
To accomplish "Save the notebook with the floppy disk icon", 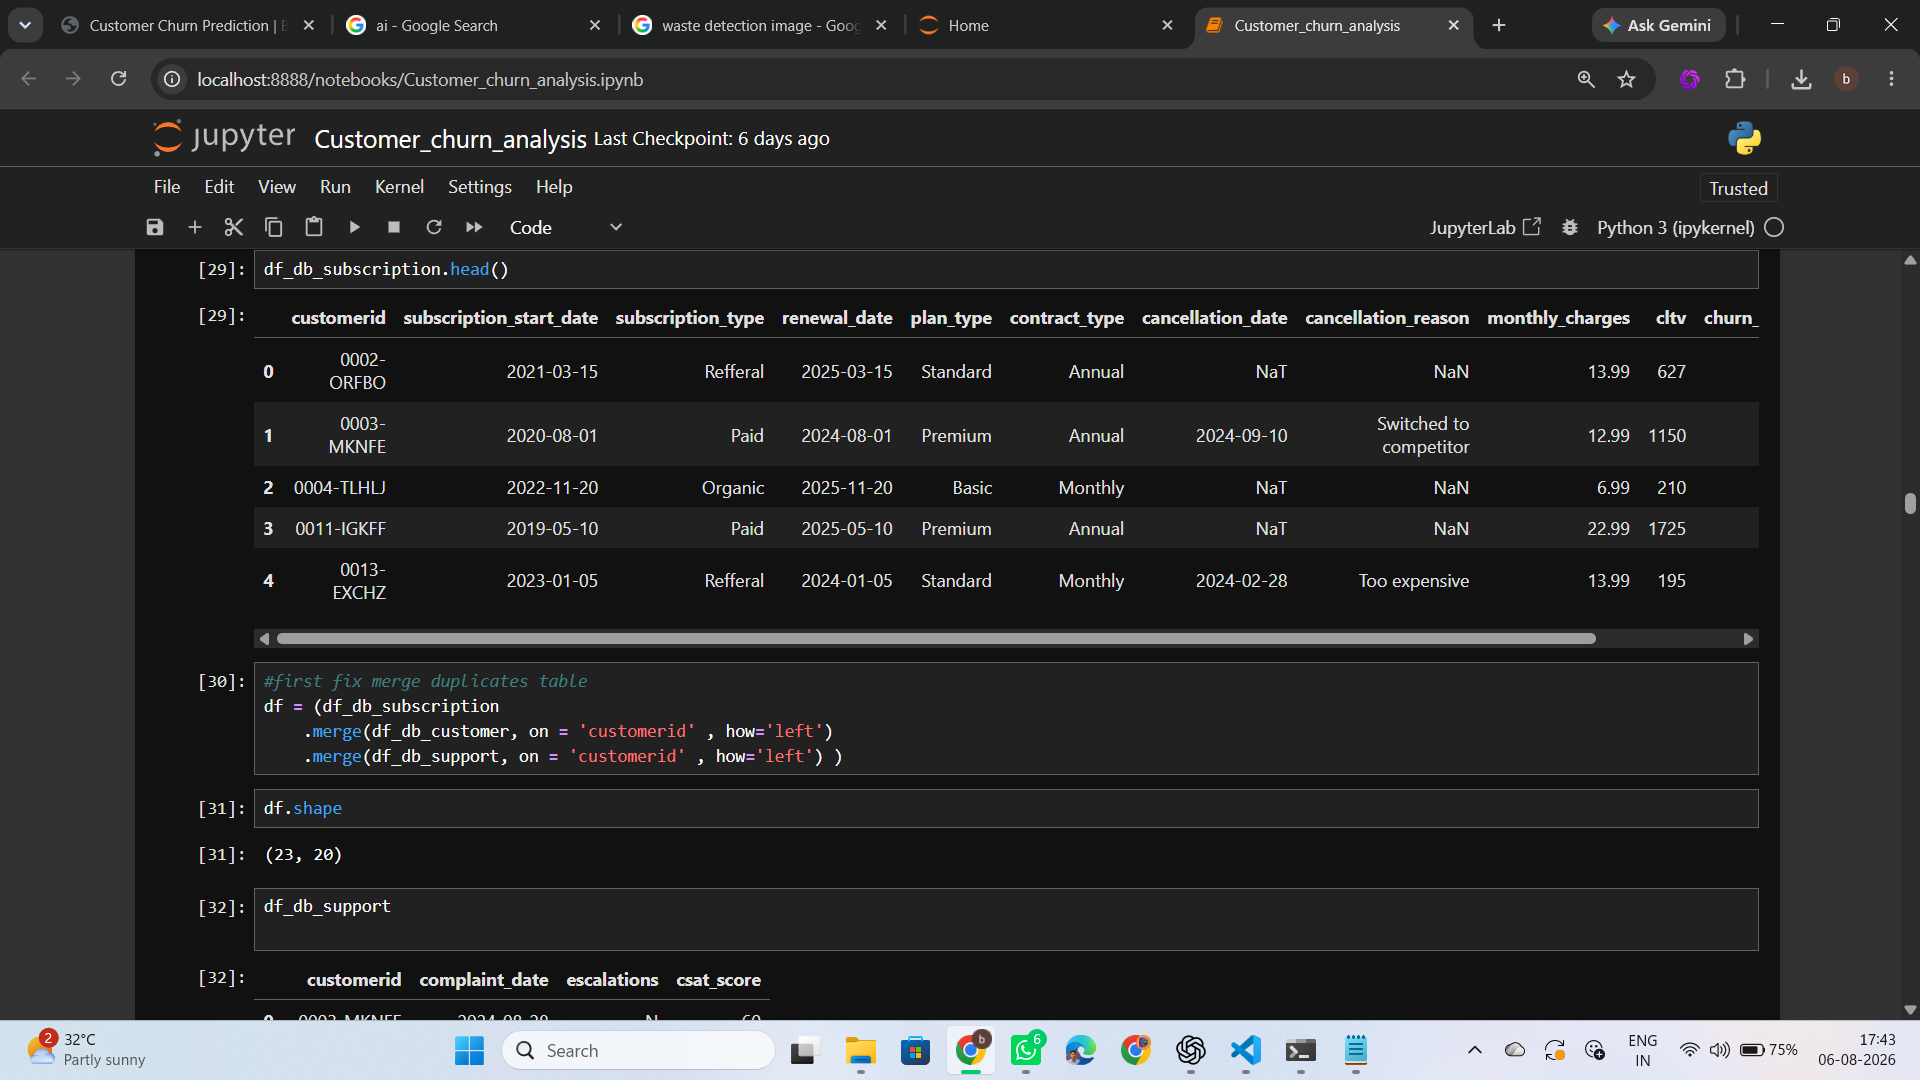I will point(154,227).
